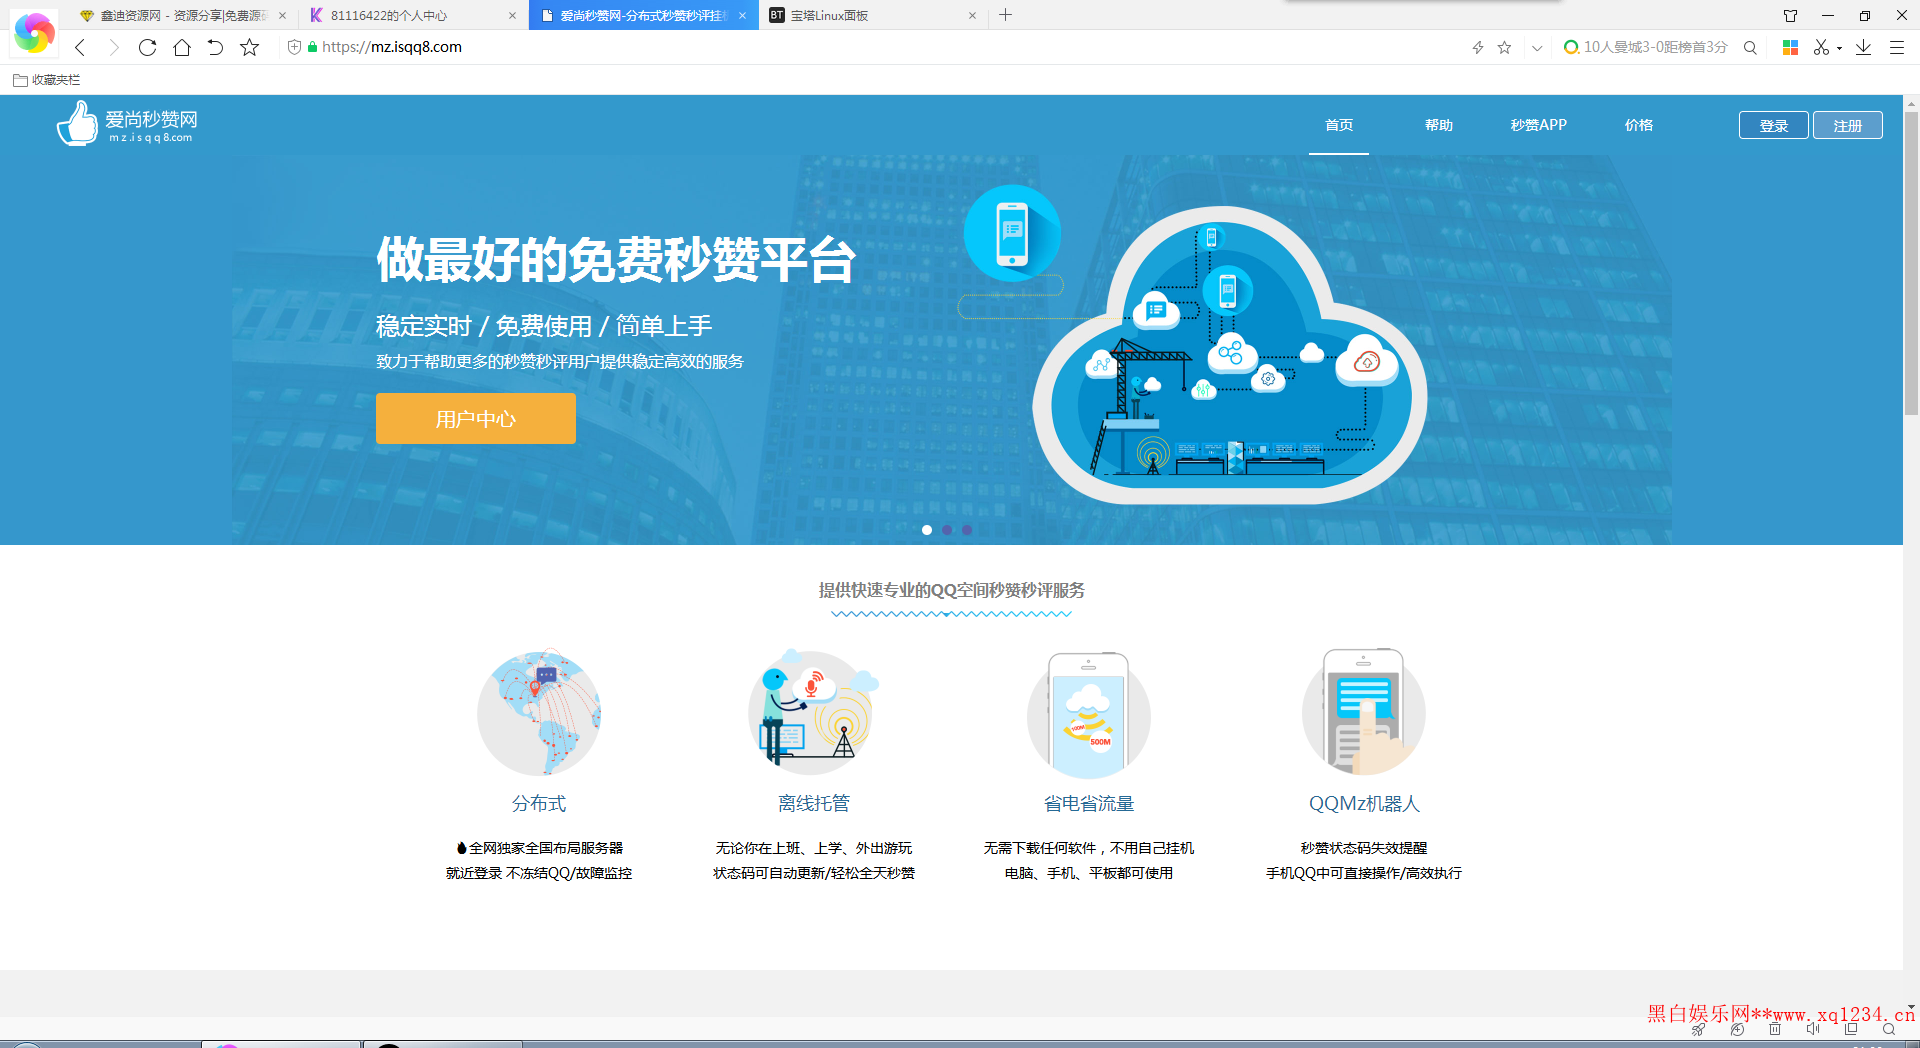Switch to the 鑫迪资源网 tab
Screen dimensions: 1920x1048
click(x=183, y=15)
